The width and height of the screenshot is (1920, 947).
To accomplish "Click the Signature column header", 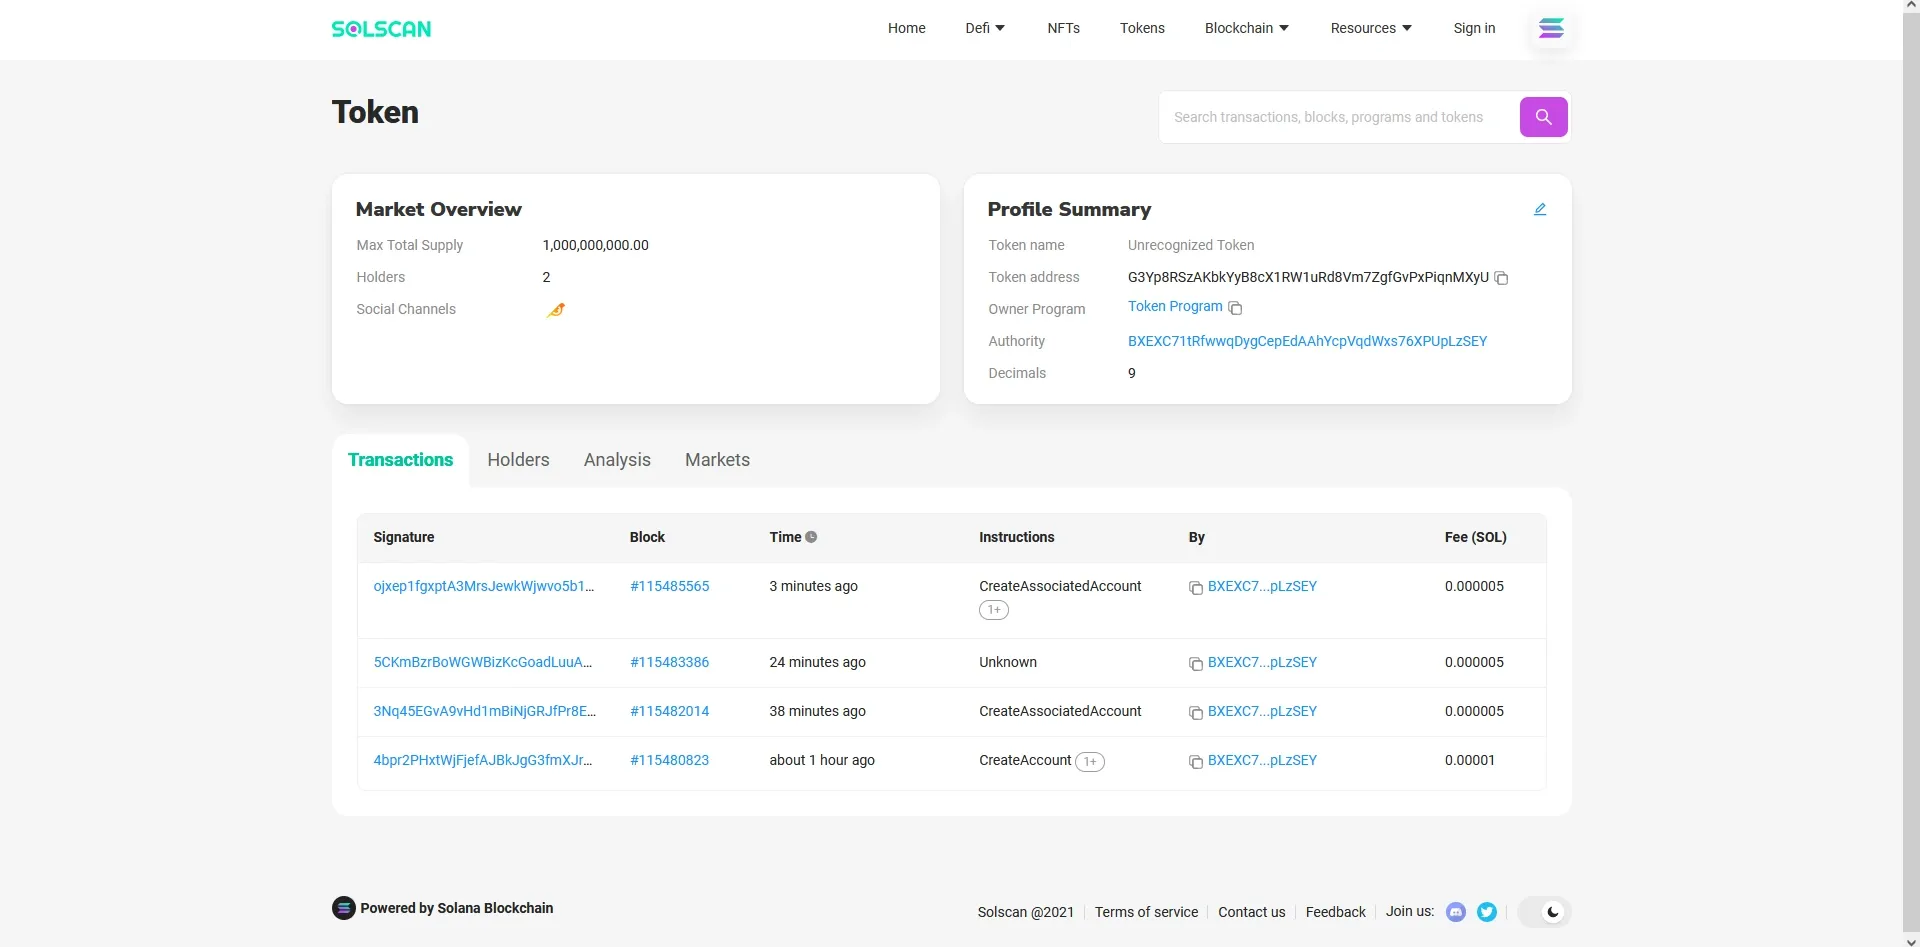I will [x=404, y=537].
